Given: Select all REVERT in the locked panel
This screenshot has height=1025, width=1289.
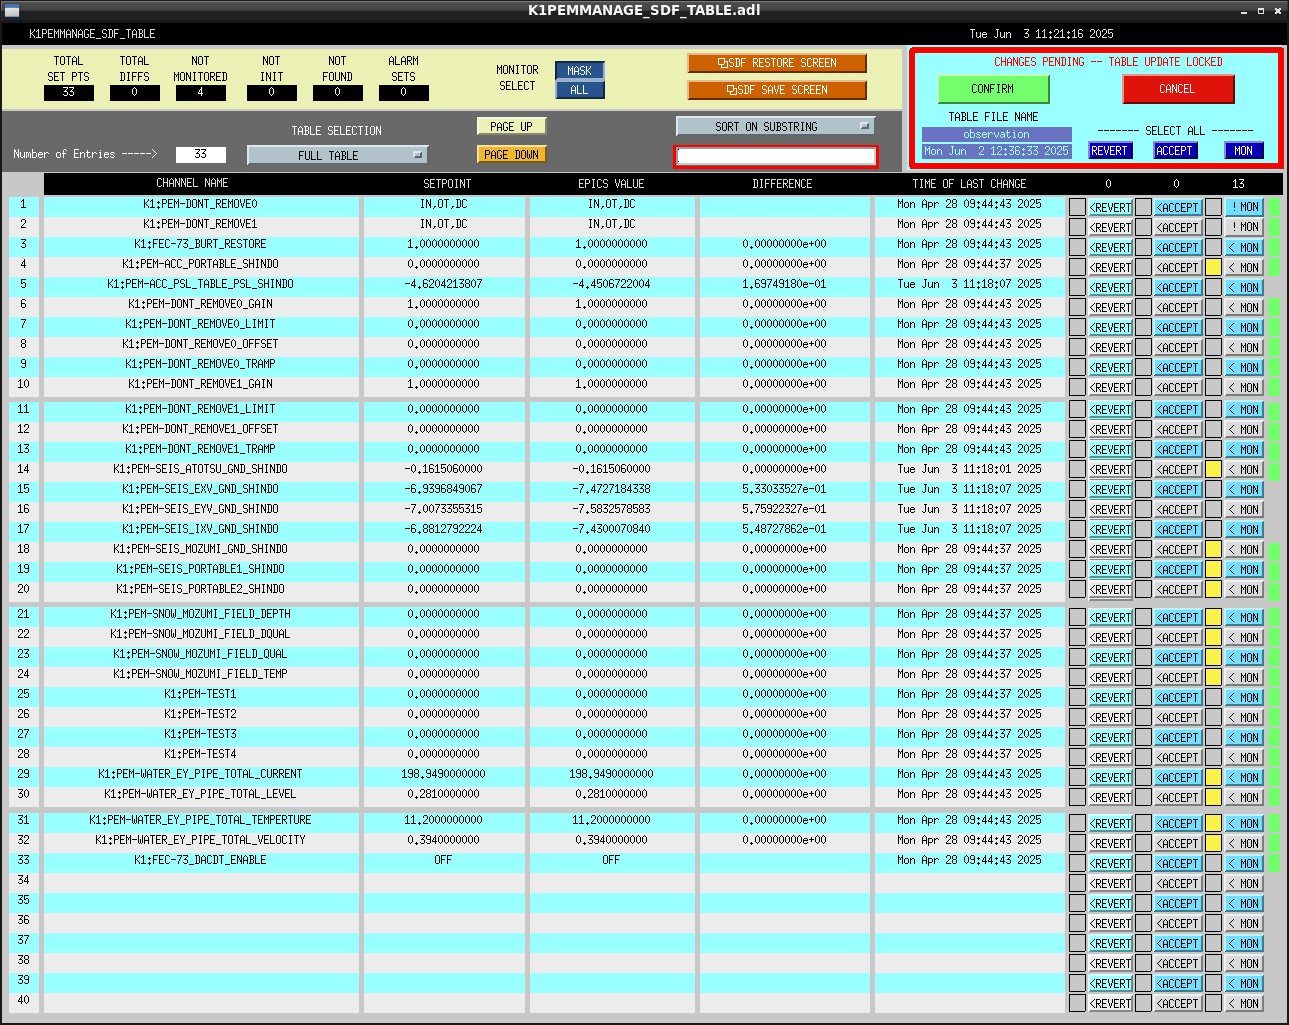Looking at the screenshot, I should coord(1109,151).
